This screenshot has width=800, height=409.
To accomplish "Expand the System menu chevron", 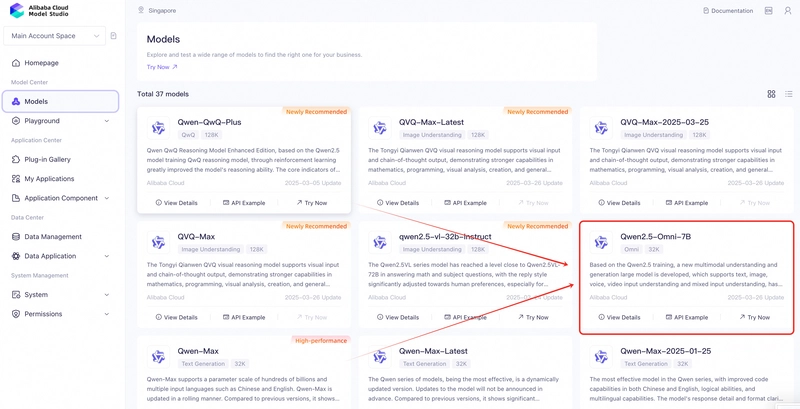I will point(107,295).
